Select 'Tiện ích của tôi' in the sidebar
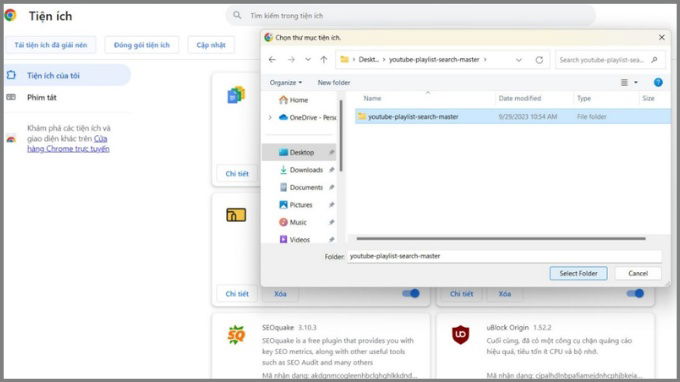 click(x=67, y=75)
